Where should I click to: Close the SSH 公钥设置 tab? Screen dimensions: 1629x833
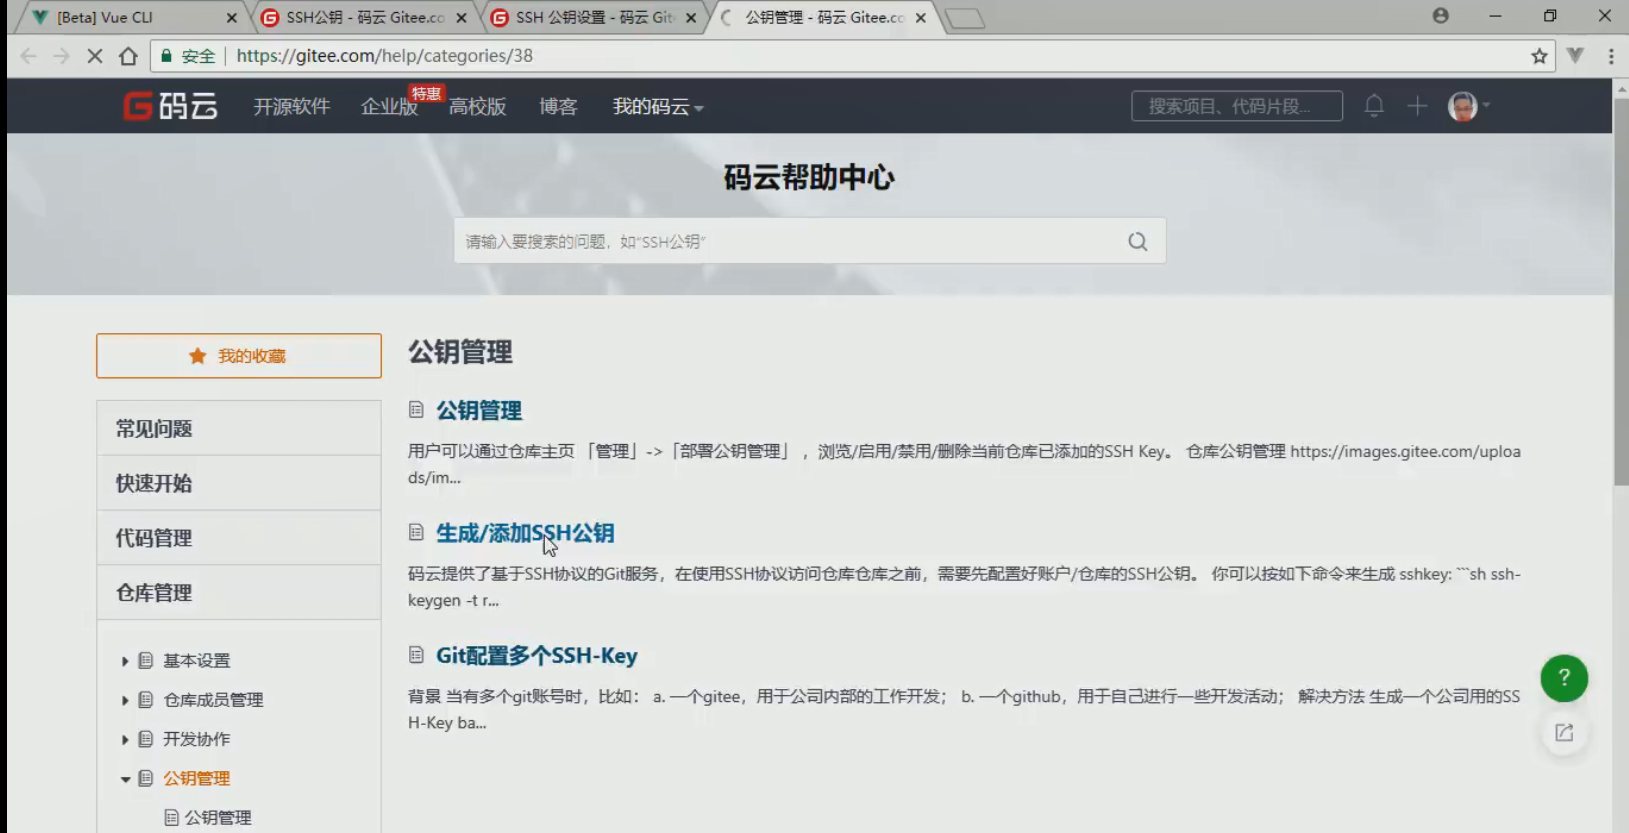point(691,18)
